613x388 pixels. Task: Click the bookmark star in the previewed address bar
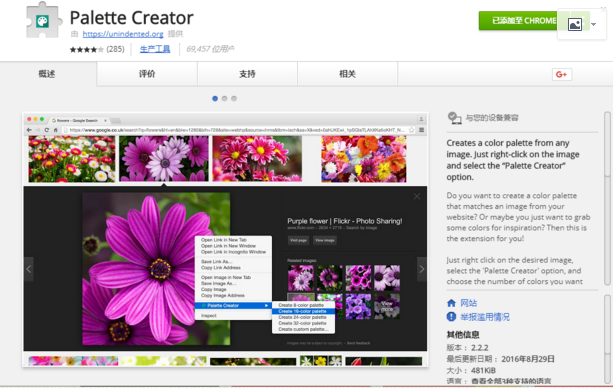tap(412, 130)
